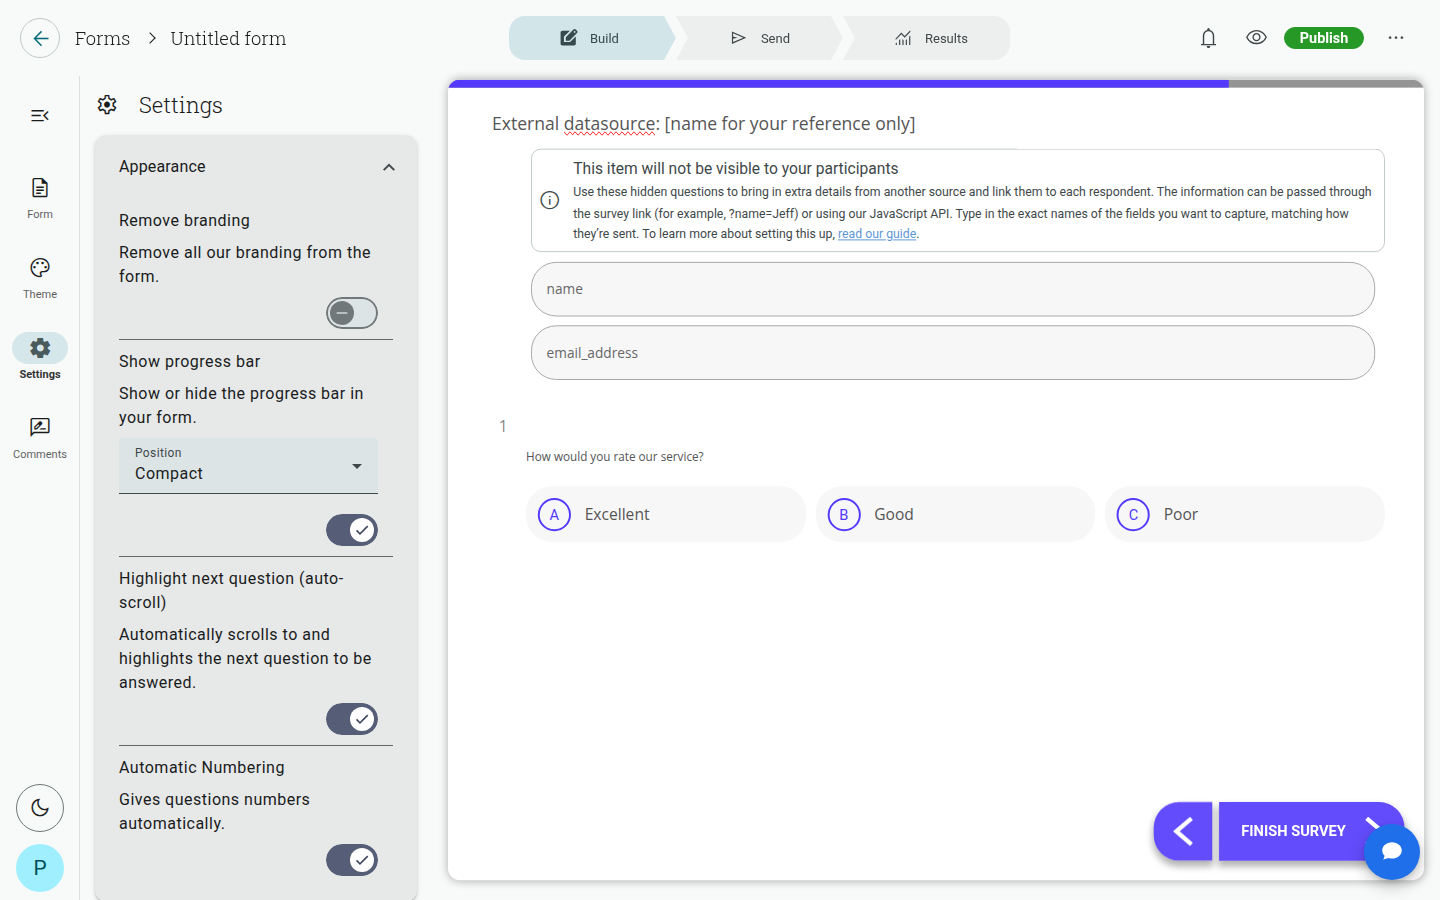Open profile avatar P
The height and width of the screenshot is (900, 1440).
[x=40, y=868]
